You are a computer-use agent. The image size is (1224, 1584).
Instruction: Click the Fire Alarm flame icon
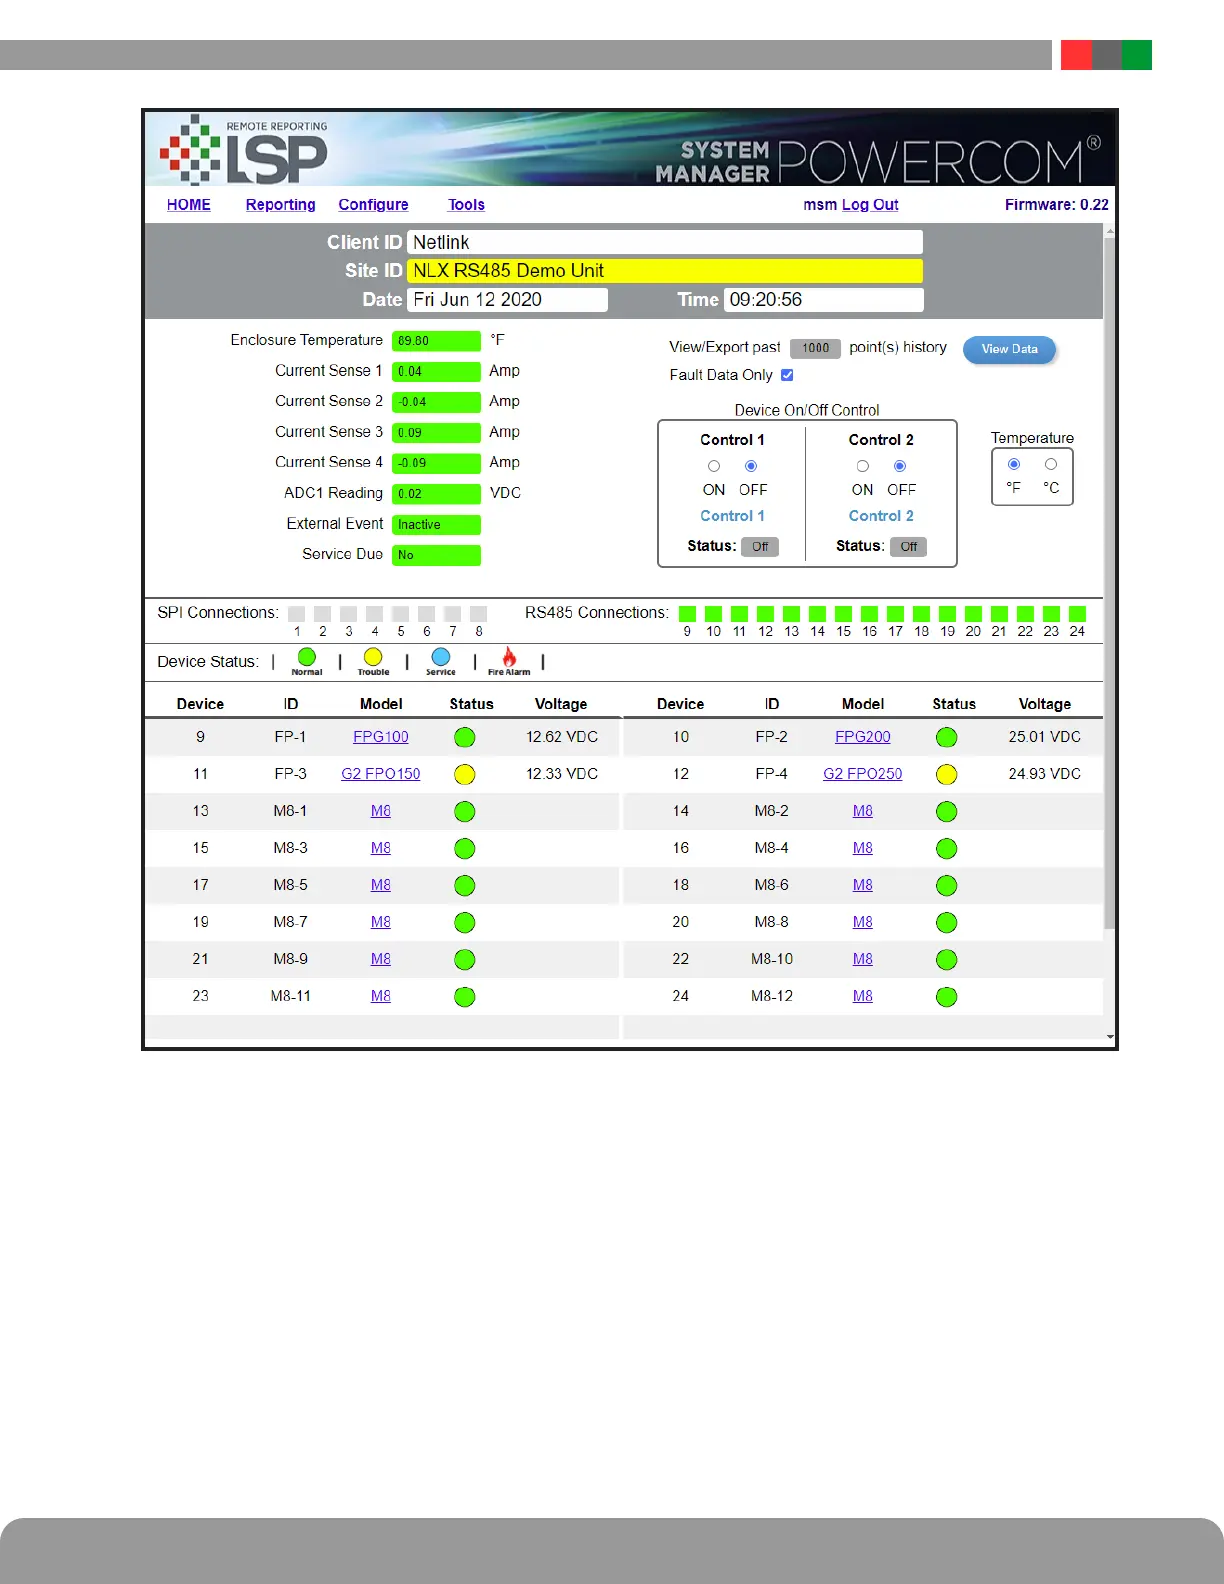tap(509, 657)
